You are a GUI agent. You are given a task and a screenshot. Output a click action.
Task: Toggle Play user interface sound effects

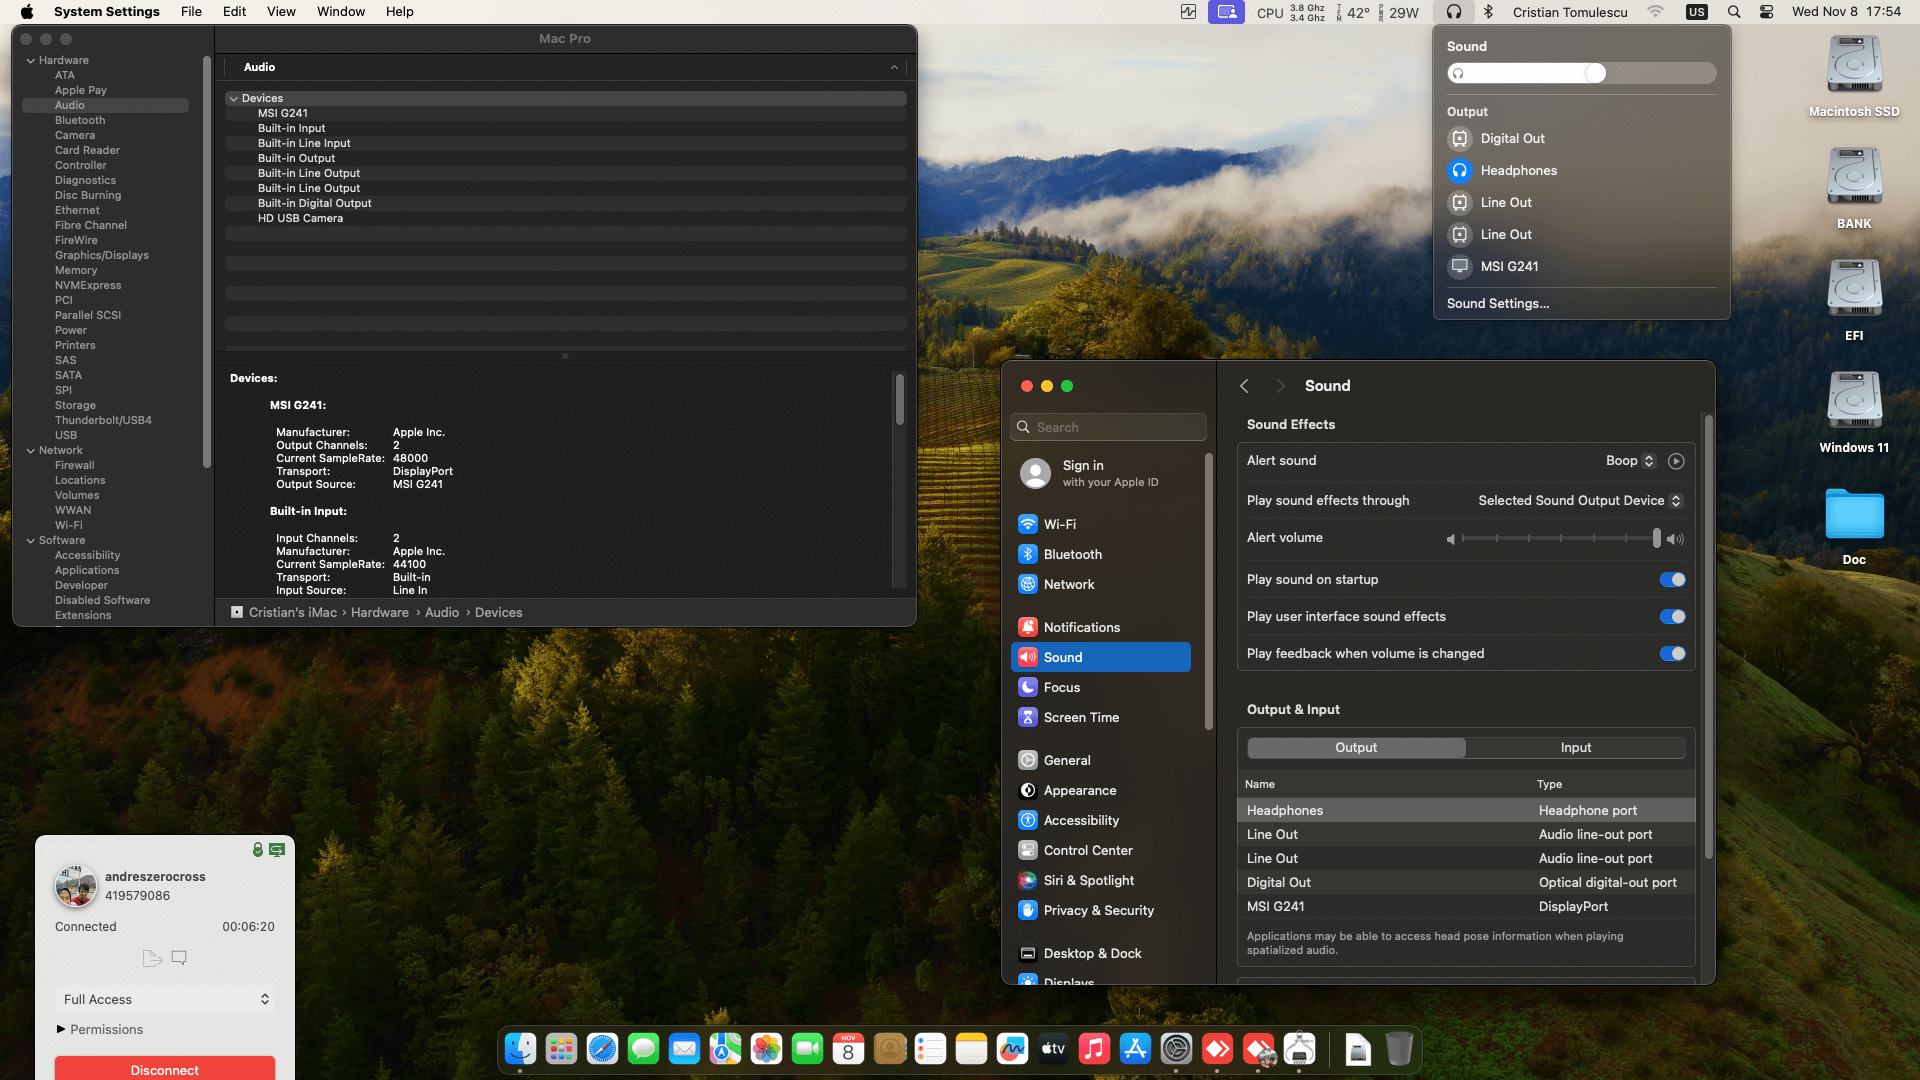(x=1672, y=617)
